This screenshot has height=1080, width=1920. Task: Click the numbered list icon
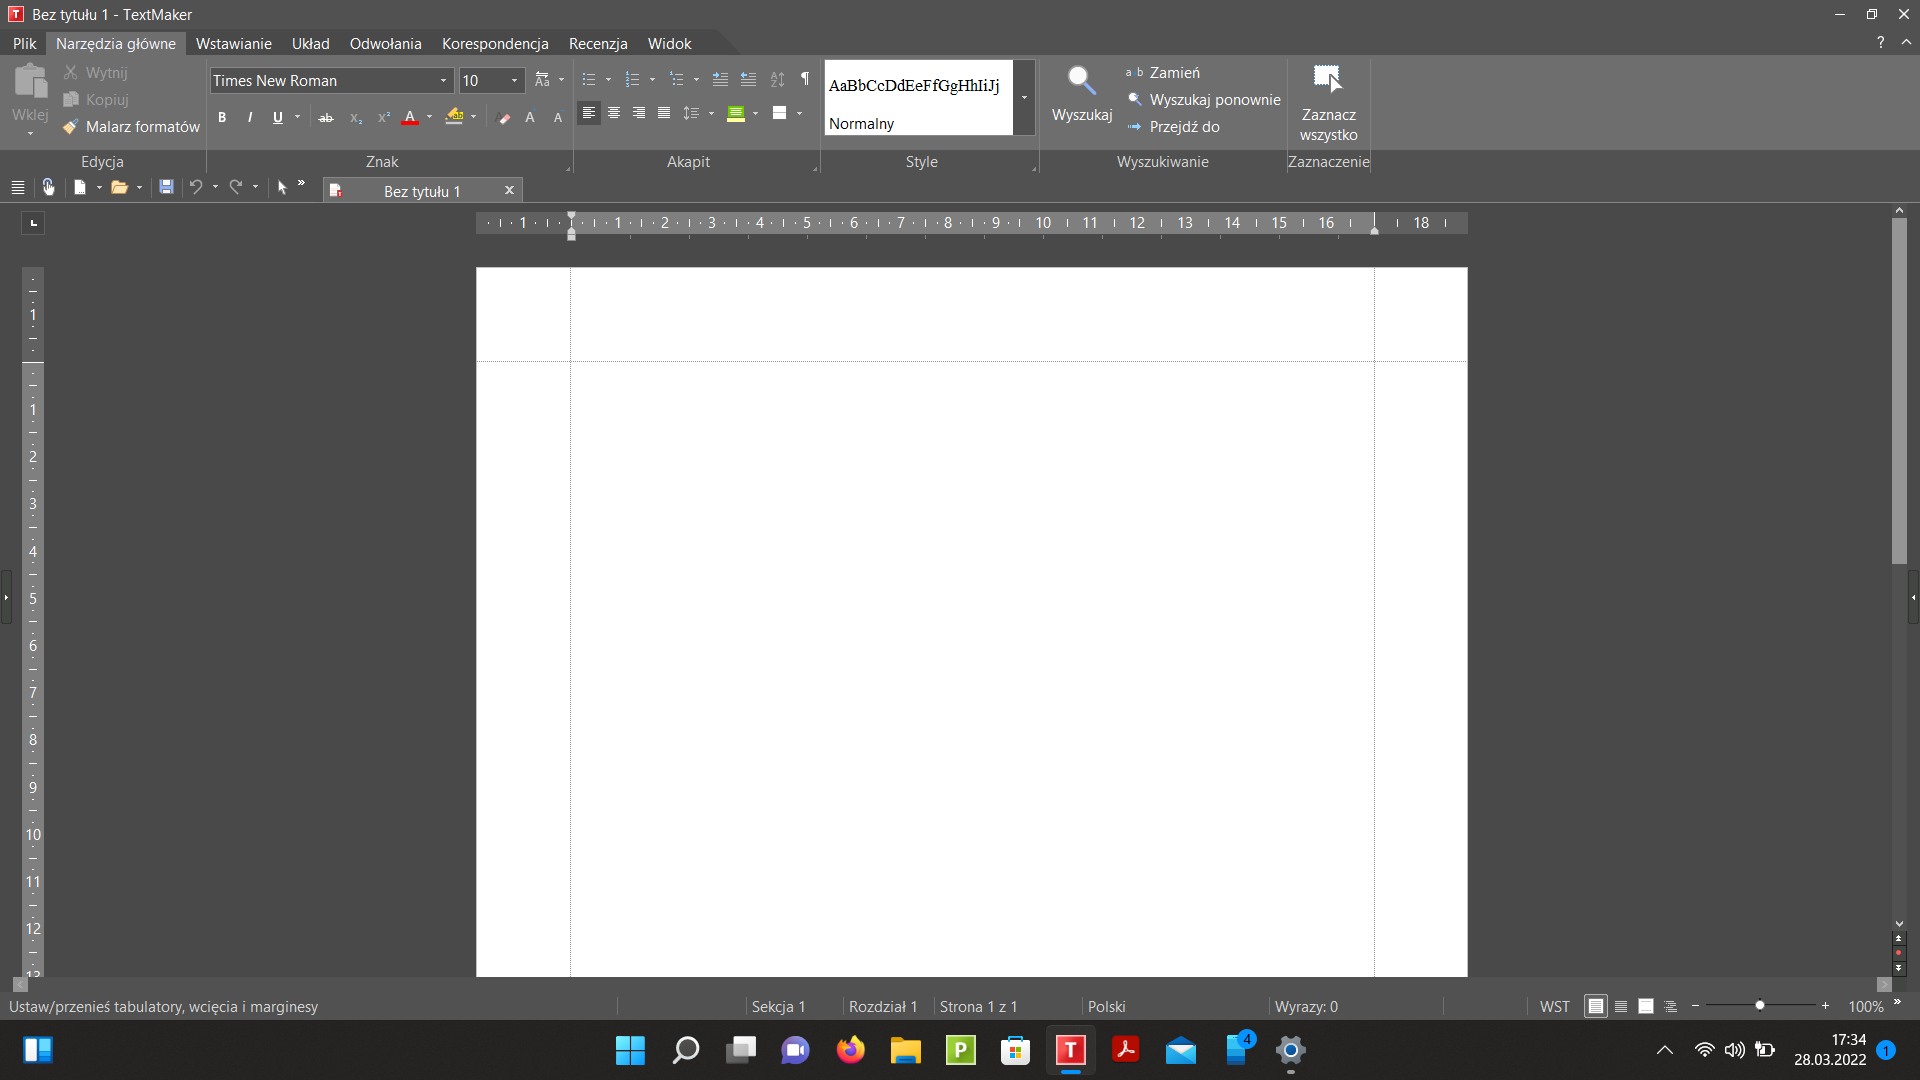click(632, 79)
